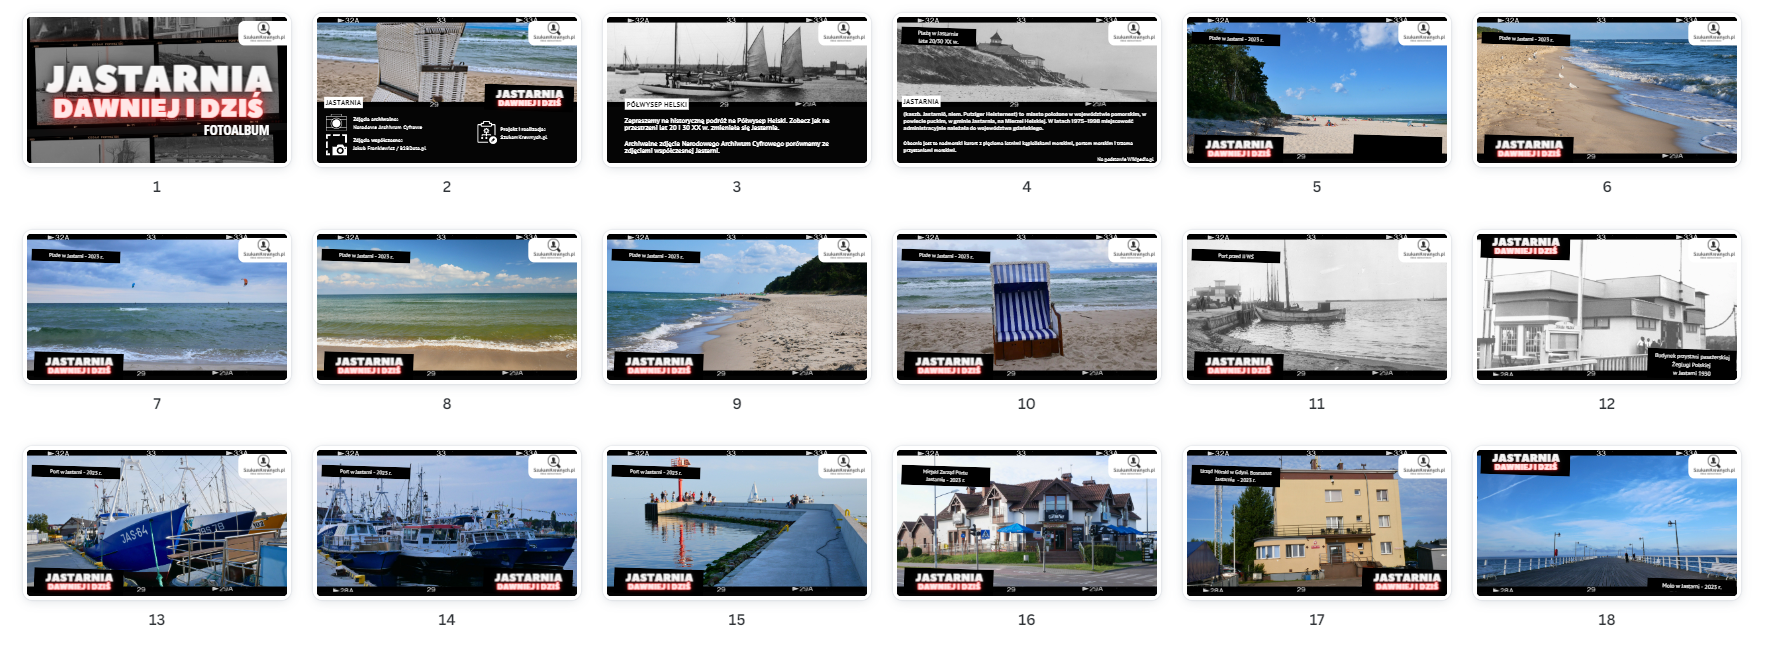
Task: Open the Półwysep Helski sailboats slide
Action: click(x=737, y=90)
